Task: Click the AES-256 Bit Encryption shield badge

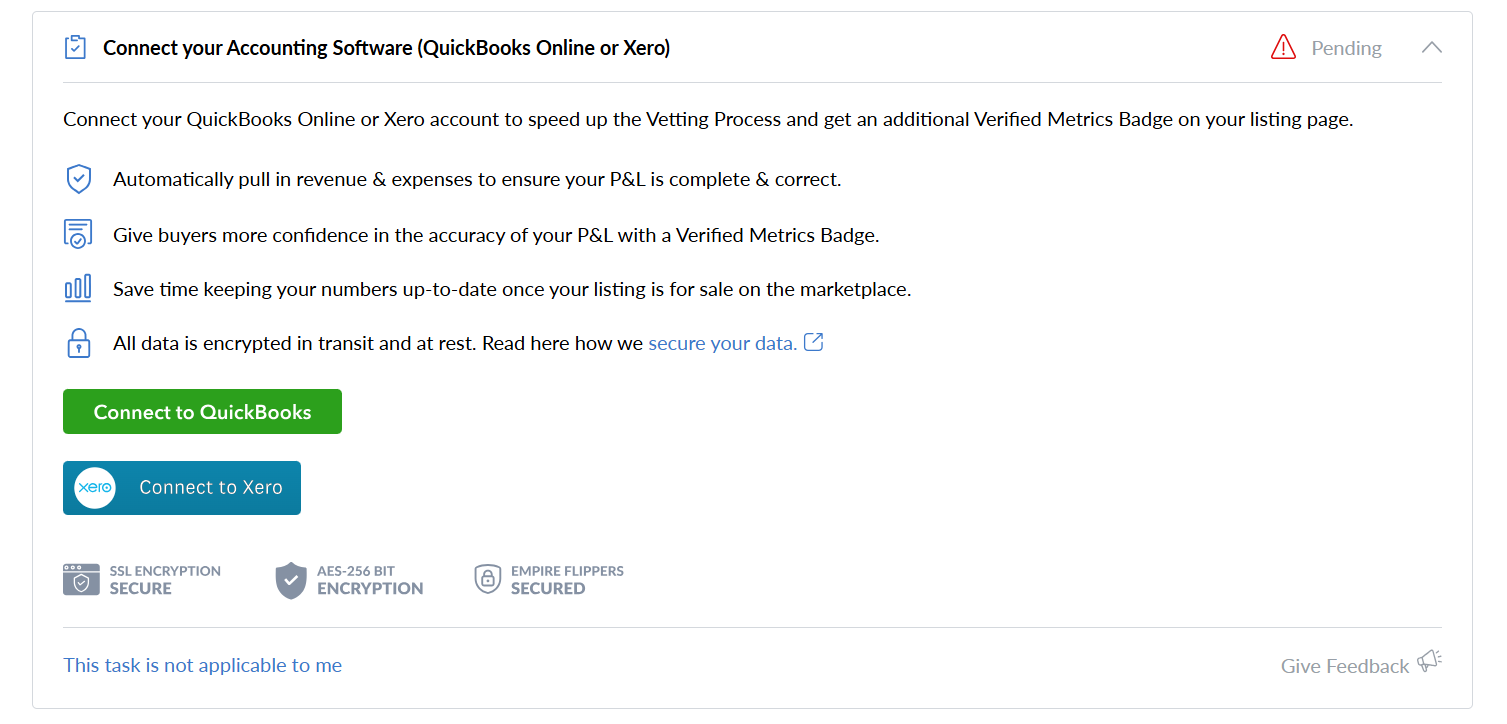Action: point(349,580)
